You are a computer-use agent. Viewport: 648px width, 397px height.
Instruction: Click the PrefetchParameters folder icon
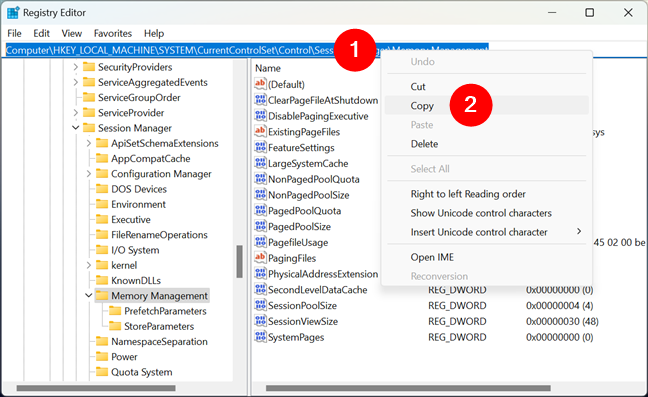[115, 311]
